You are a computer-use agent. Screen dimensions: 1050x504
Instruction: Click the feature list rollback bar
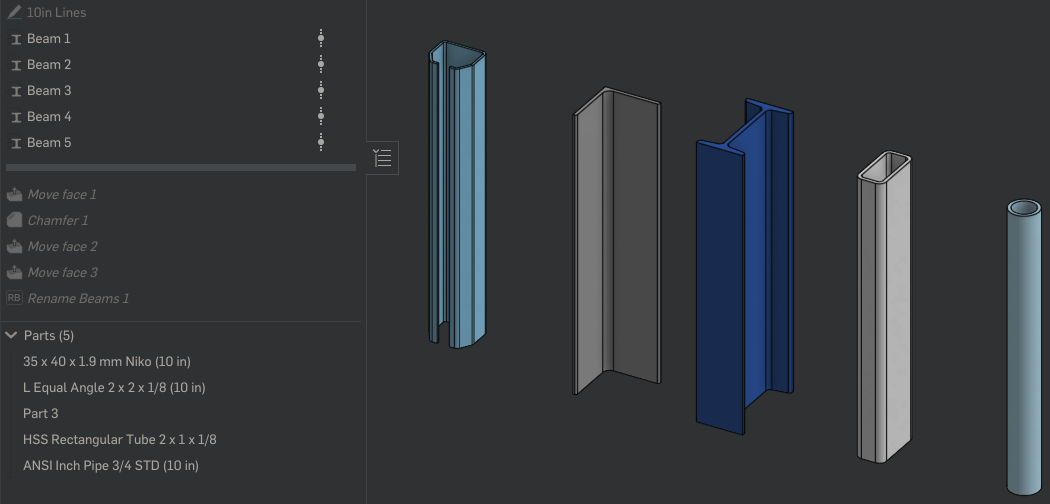181,167
